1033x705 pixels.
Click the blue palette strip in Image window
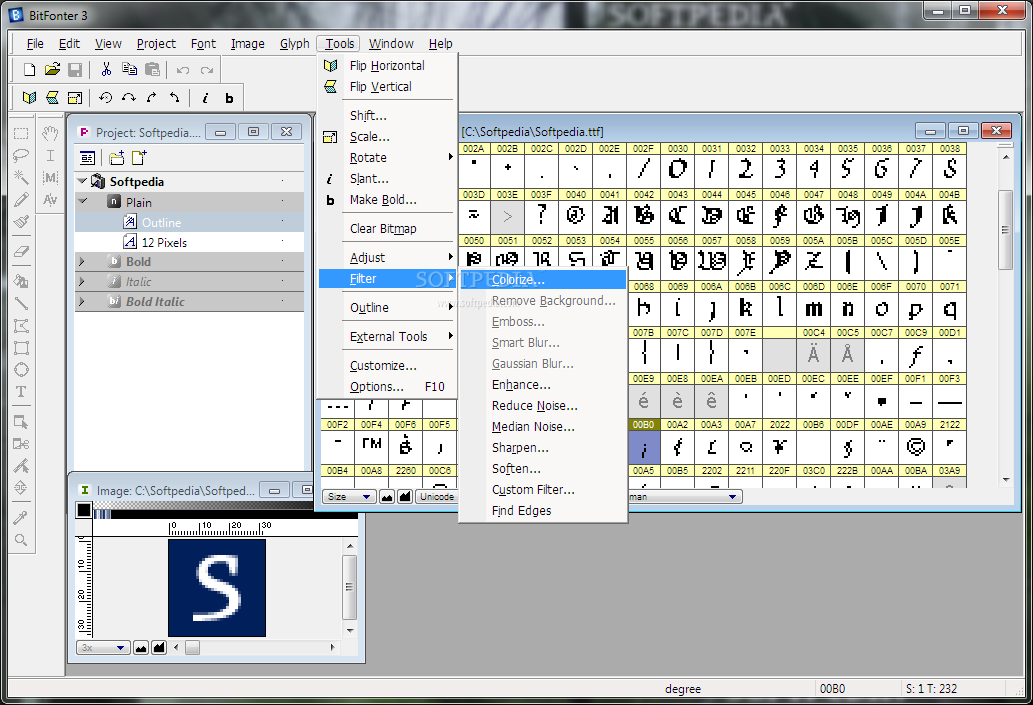point(103,514)
